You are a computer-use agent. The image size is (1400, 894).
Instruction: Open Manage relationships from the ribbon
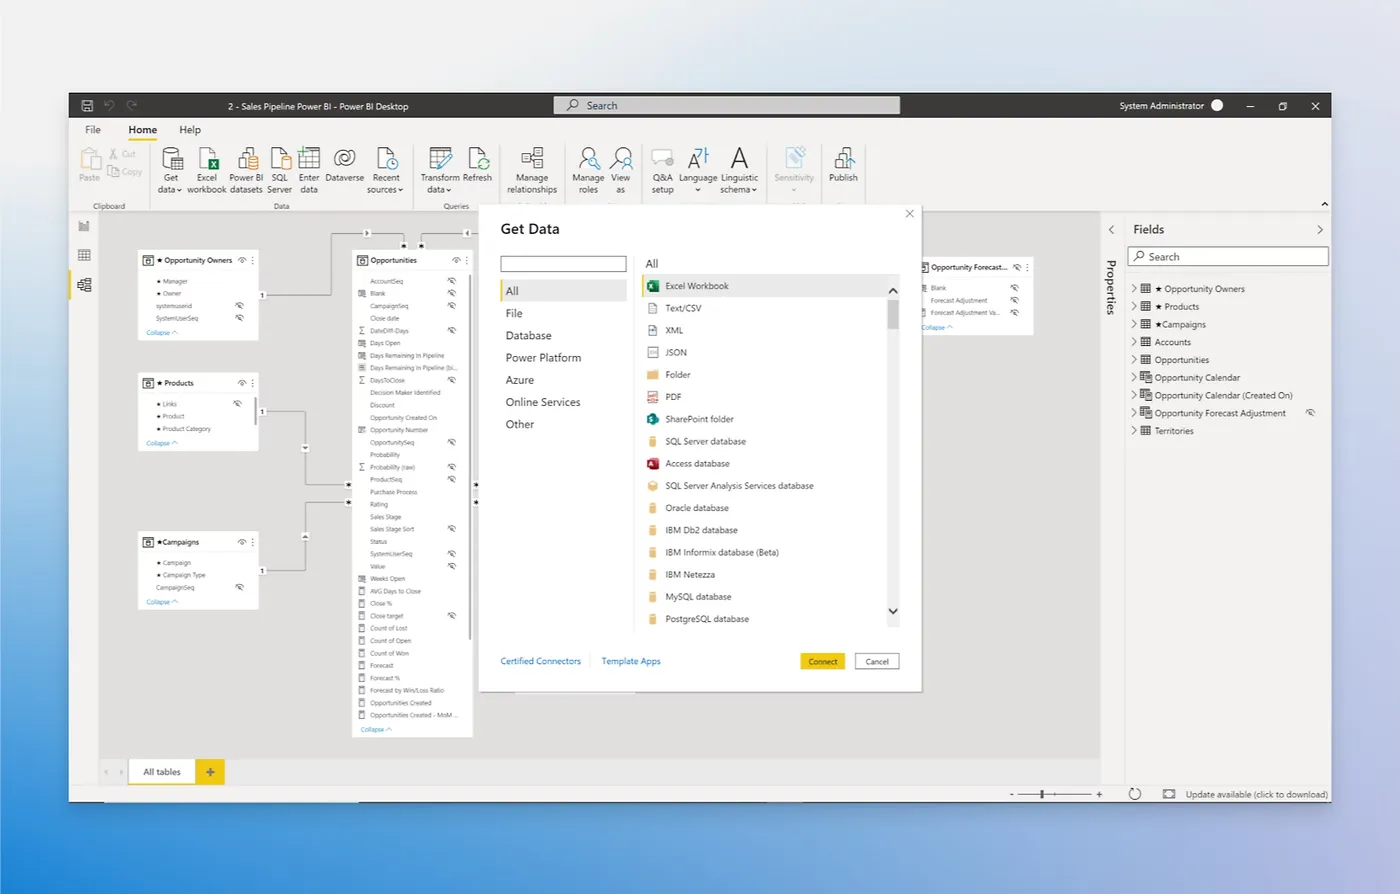click(531, 168)
